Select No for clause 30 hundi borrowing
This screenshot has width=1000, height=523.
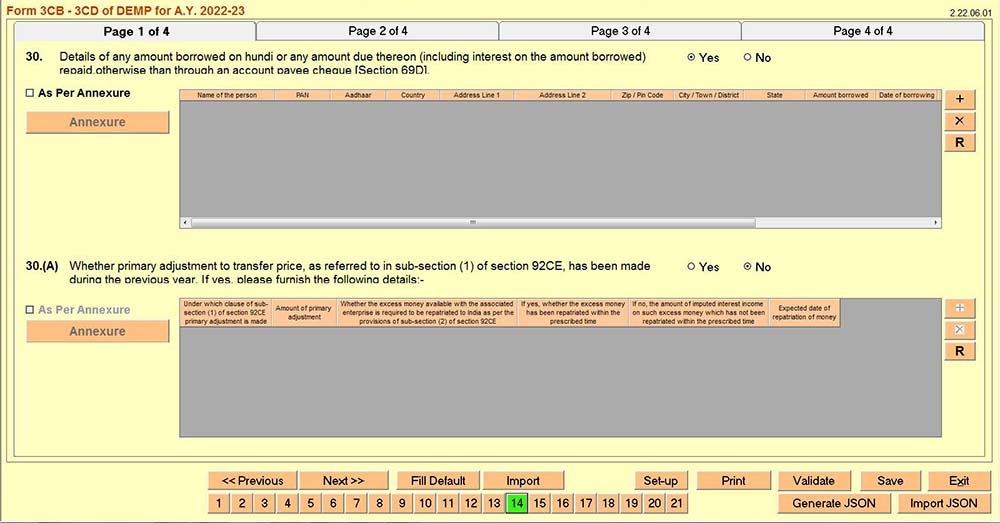click(748, 58)
